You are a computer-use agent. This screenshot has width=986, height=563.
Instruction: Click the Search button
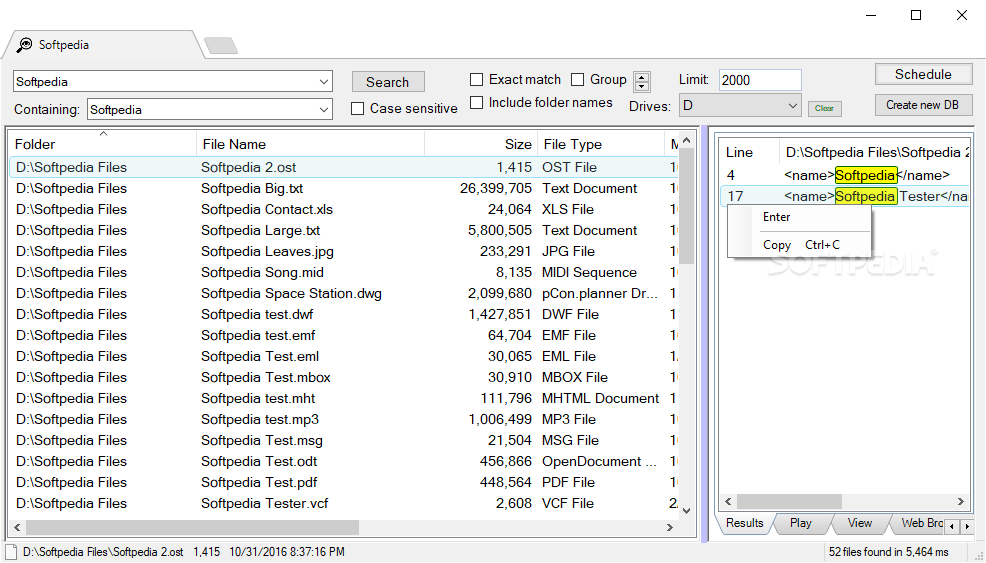click(387, 82)
